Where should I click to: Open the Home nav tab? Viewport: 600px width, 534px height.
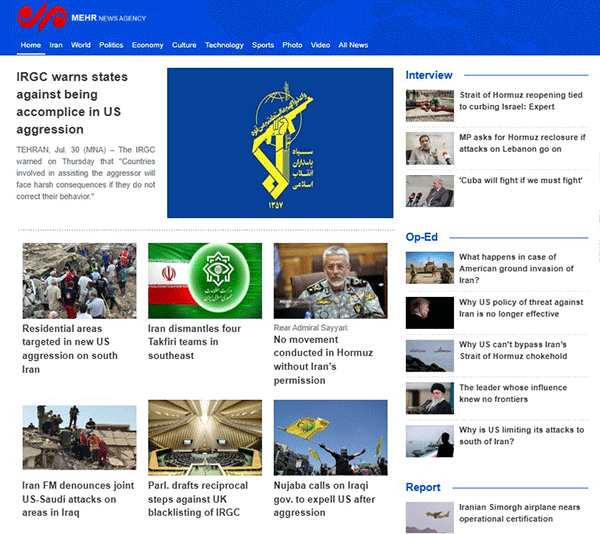pyautogui.click(x=31, y=45)
